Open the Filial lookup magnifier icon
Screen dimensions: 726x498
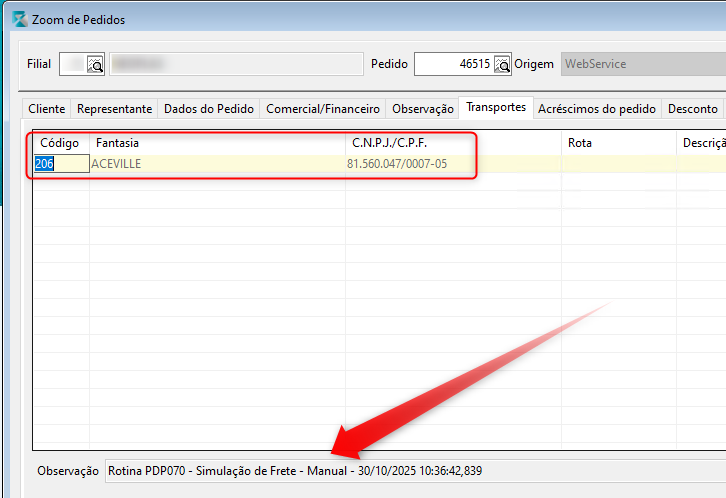click(95, 64)
